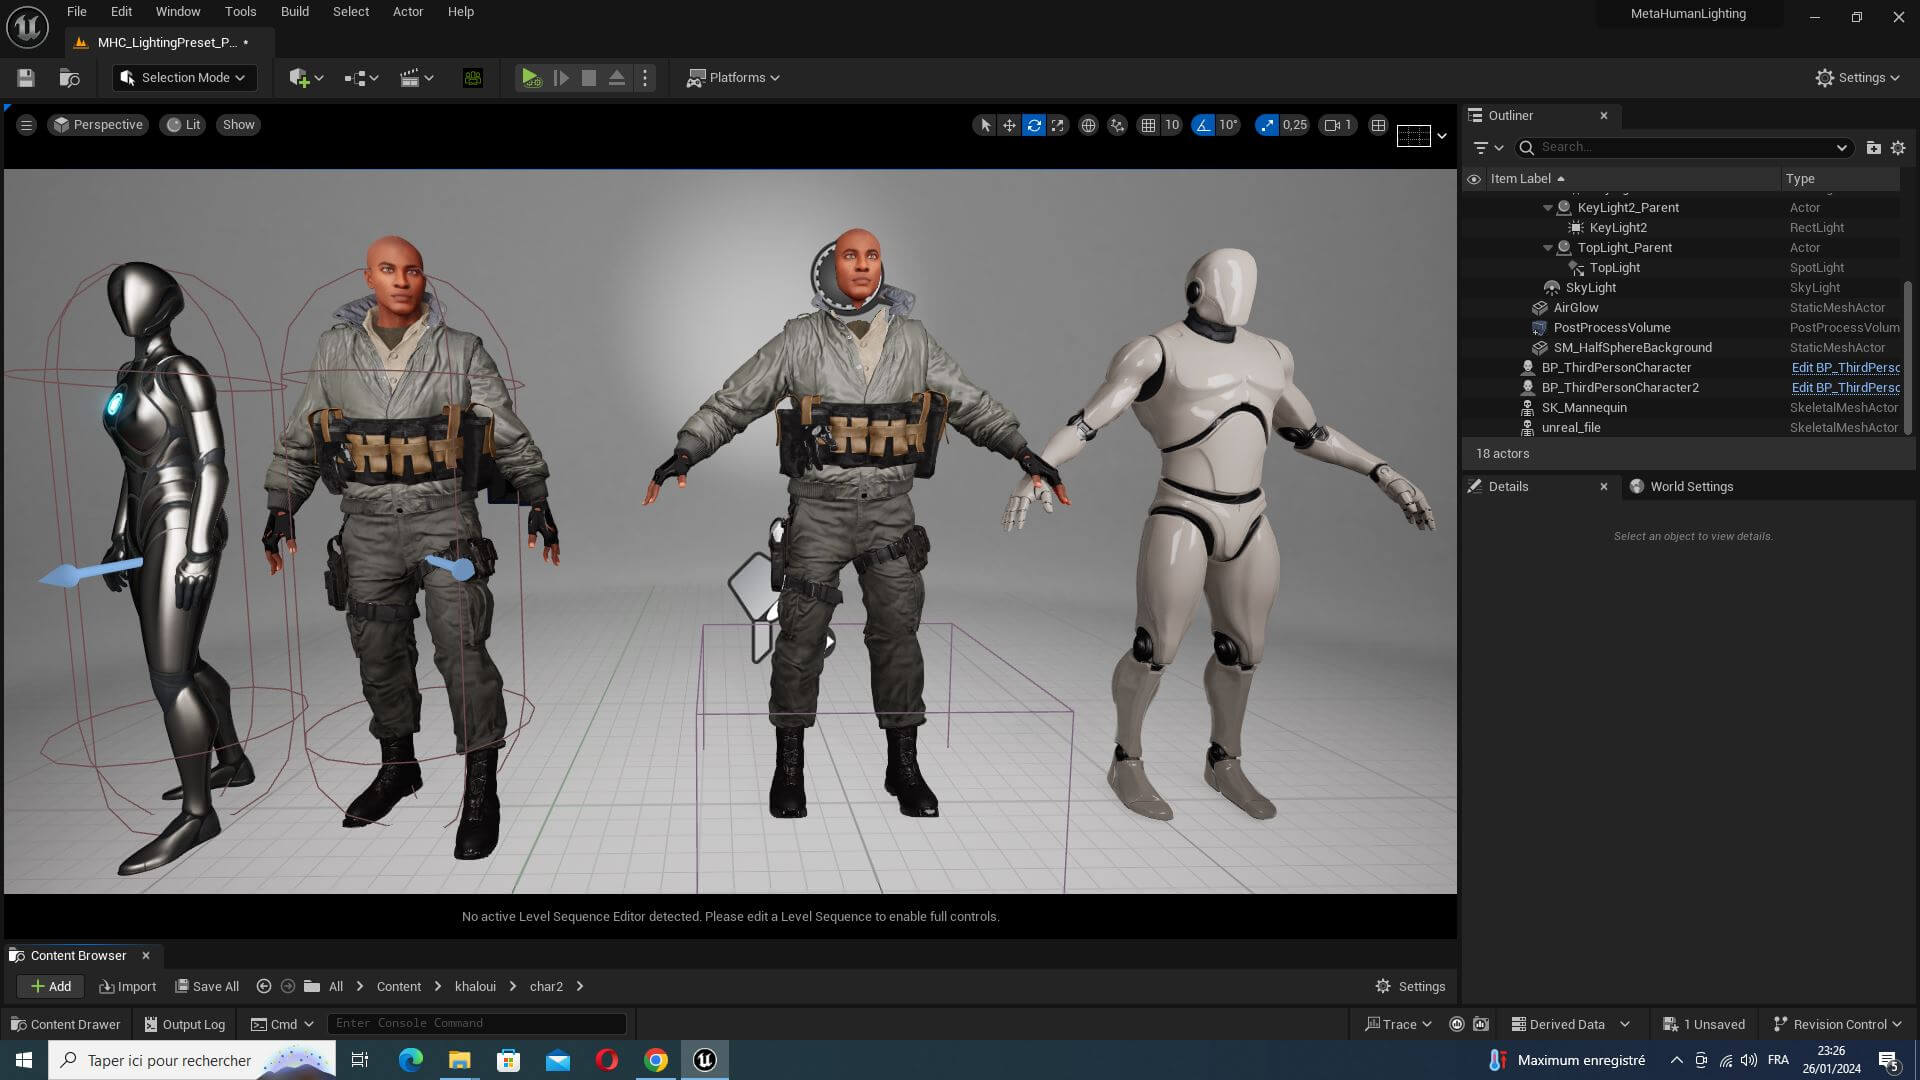Click the Eject from player icon
The image size is (1920, 1080).
click(617, 78)
